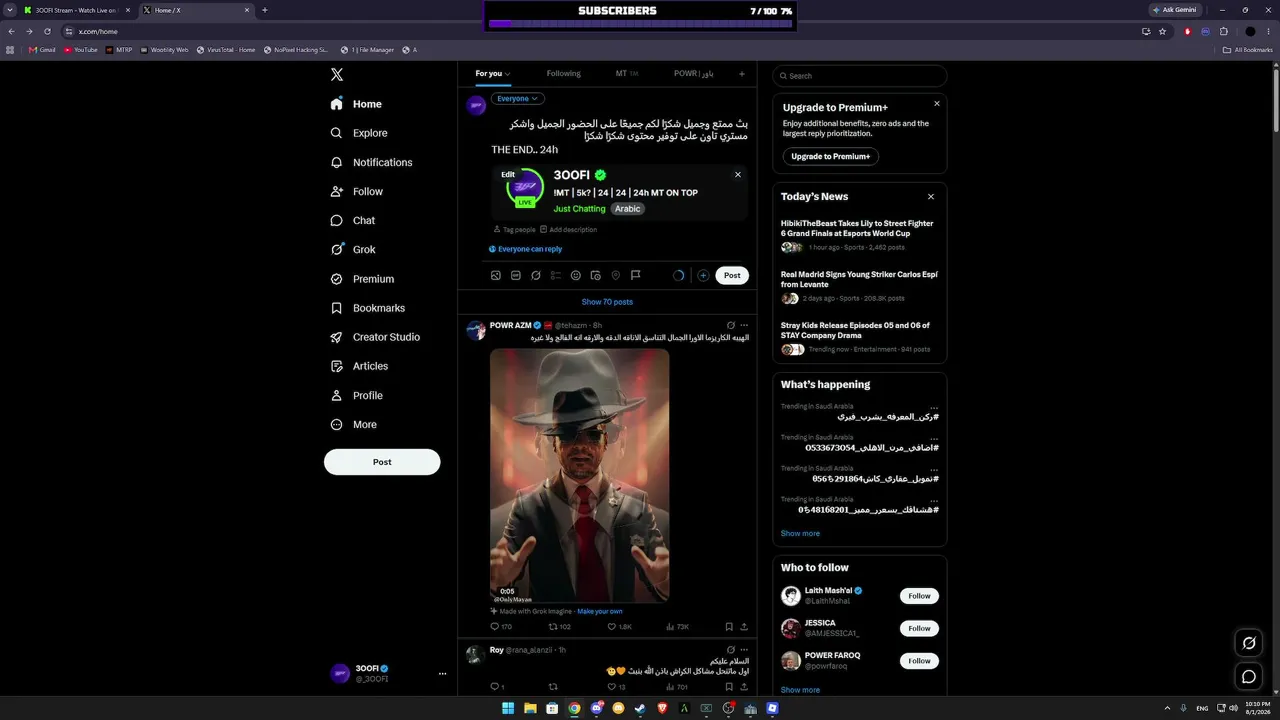The height and width of the screenshot is (720, 1280).
Task: Open the Brave browser from taskbar
Action: 662,708
